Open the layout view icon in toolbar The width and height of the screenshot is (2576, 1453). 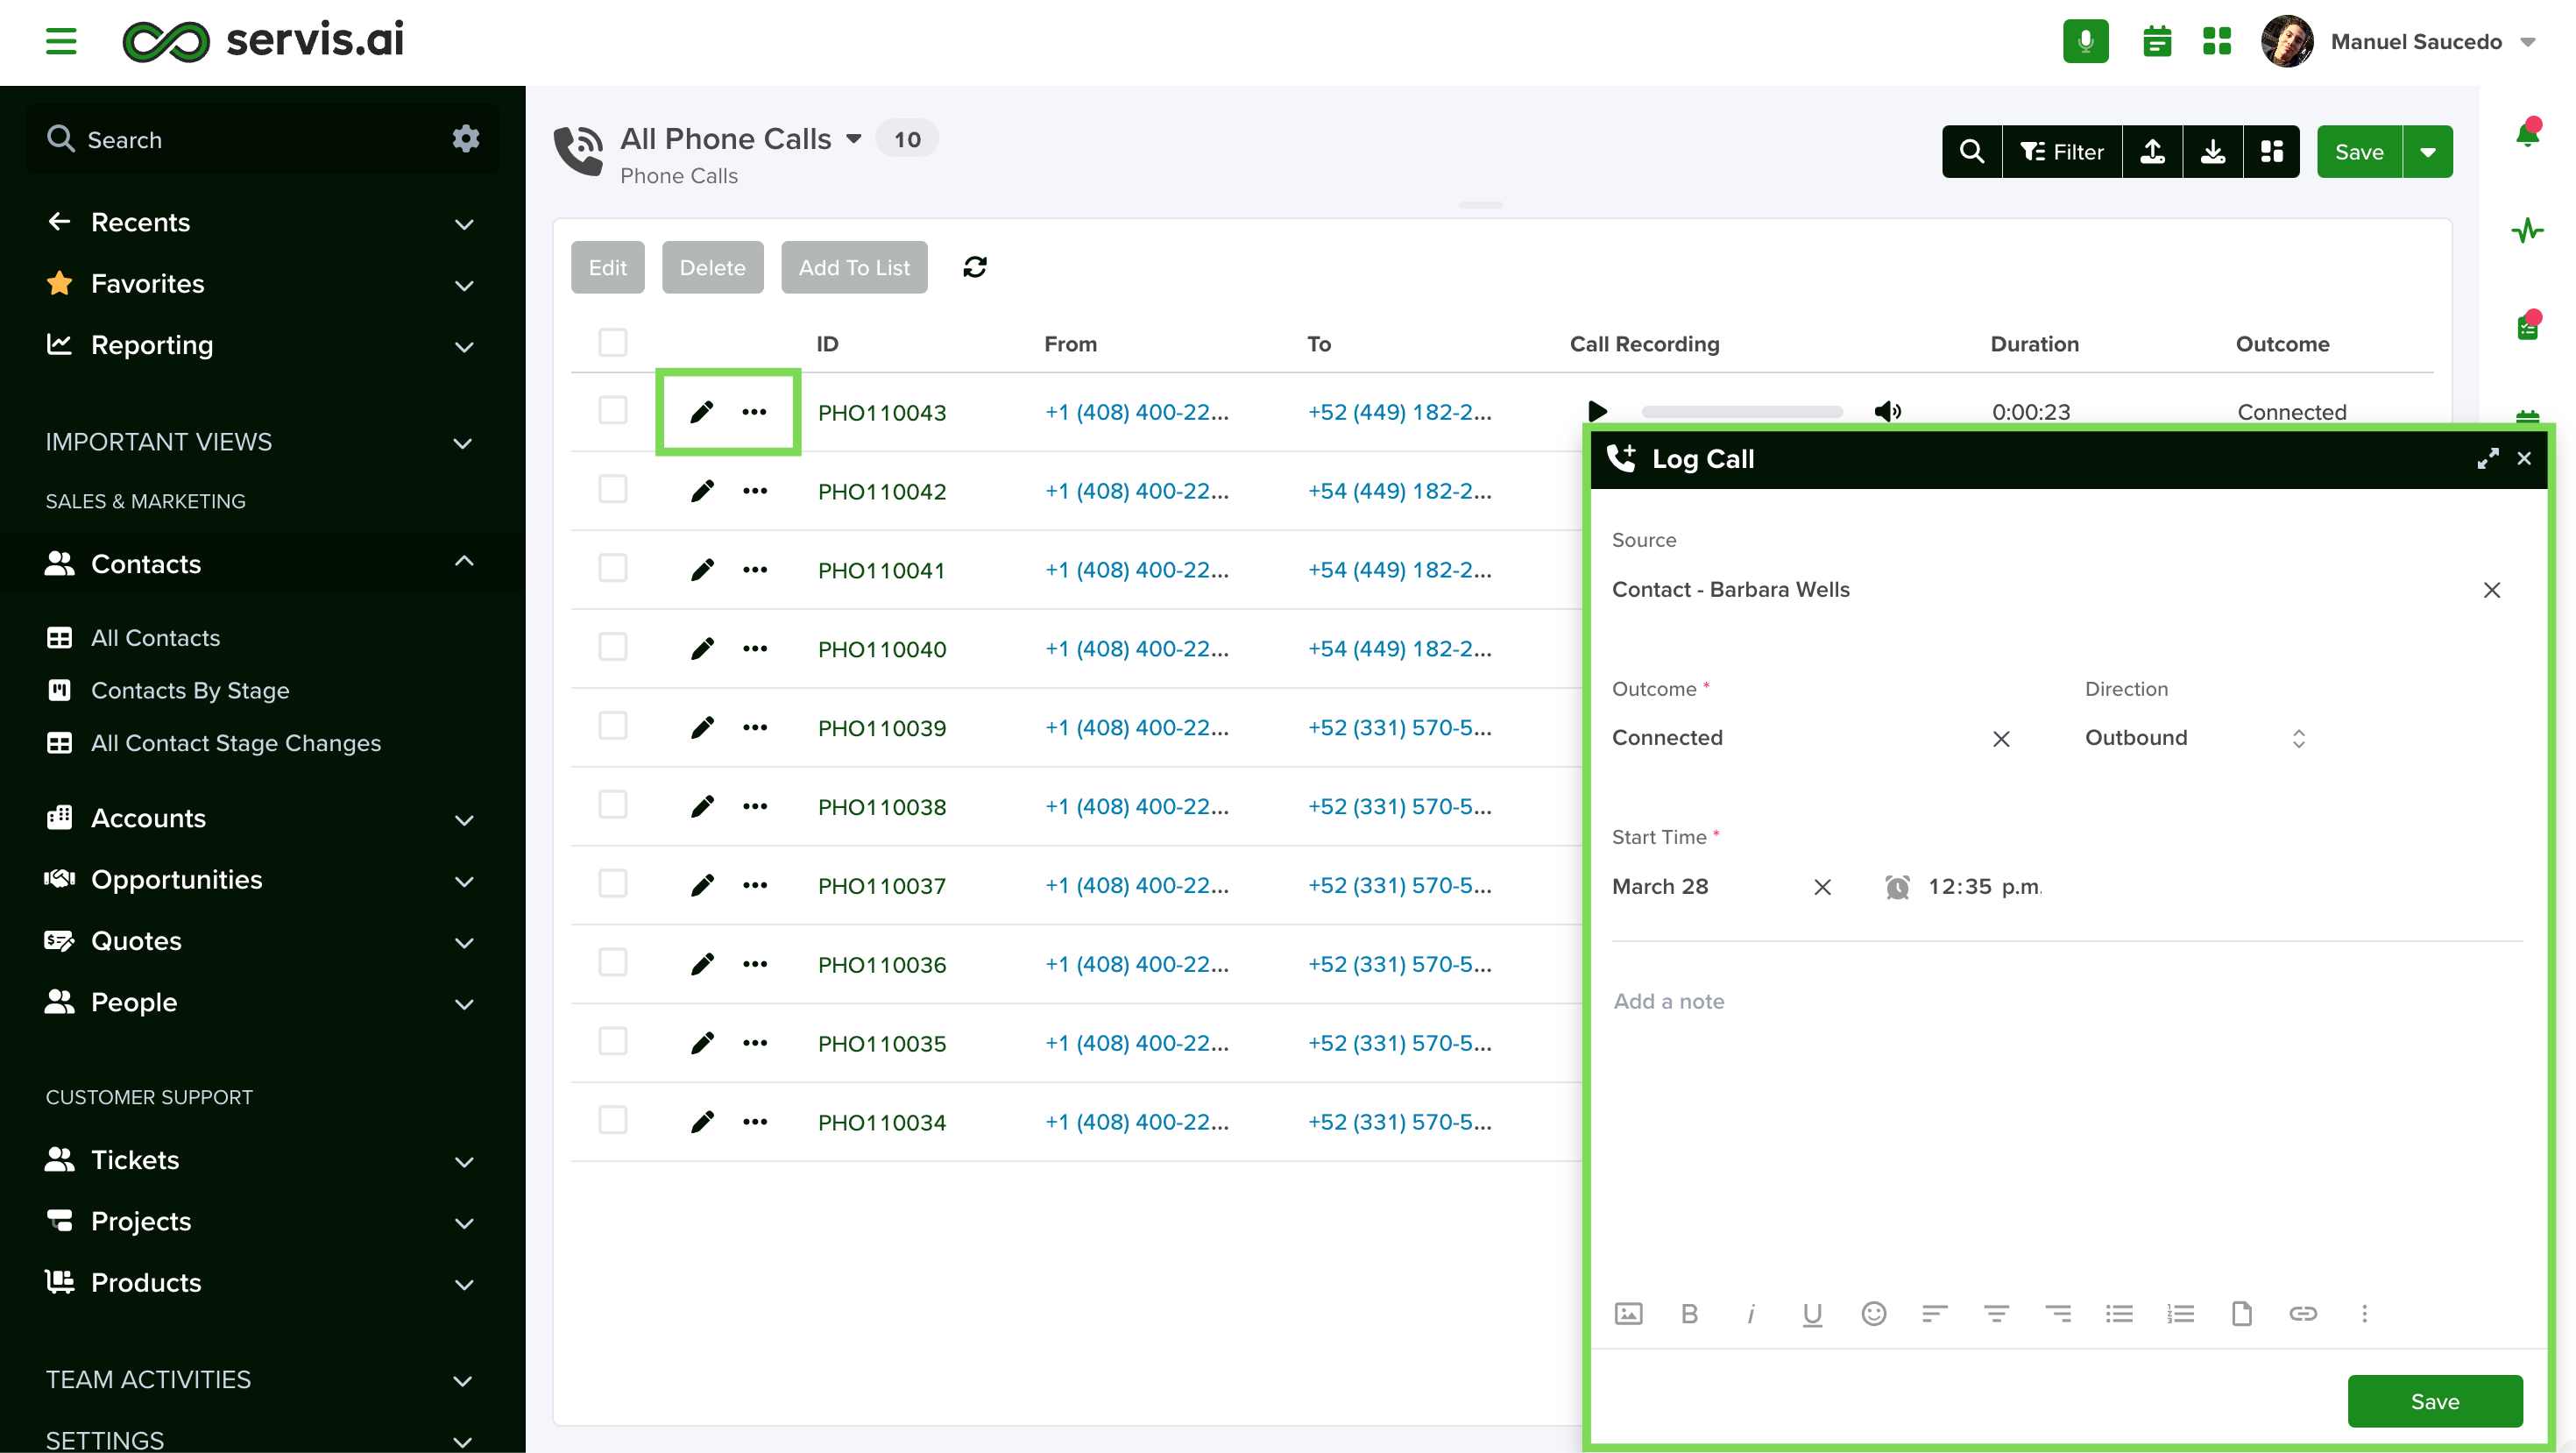coord(2272,152)
